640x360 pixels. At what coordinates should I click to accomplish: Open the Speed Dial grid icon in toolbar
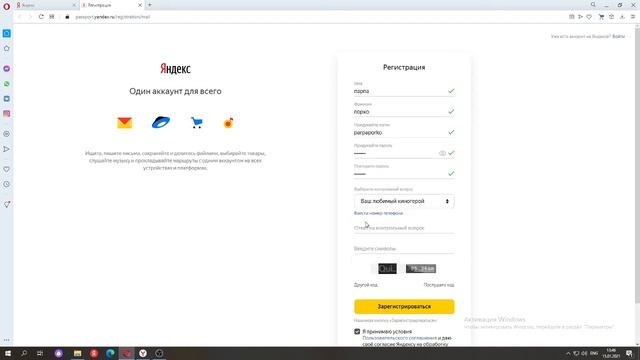point(52,17)
